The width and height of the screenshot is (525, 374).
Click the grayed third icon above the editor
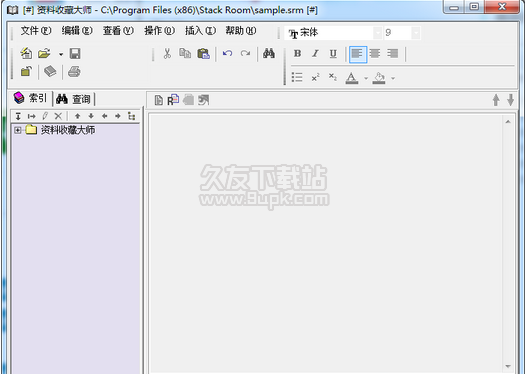click(x=189, y=100)
